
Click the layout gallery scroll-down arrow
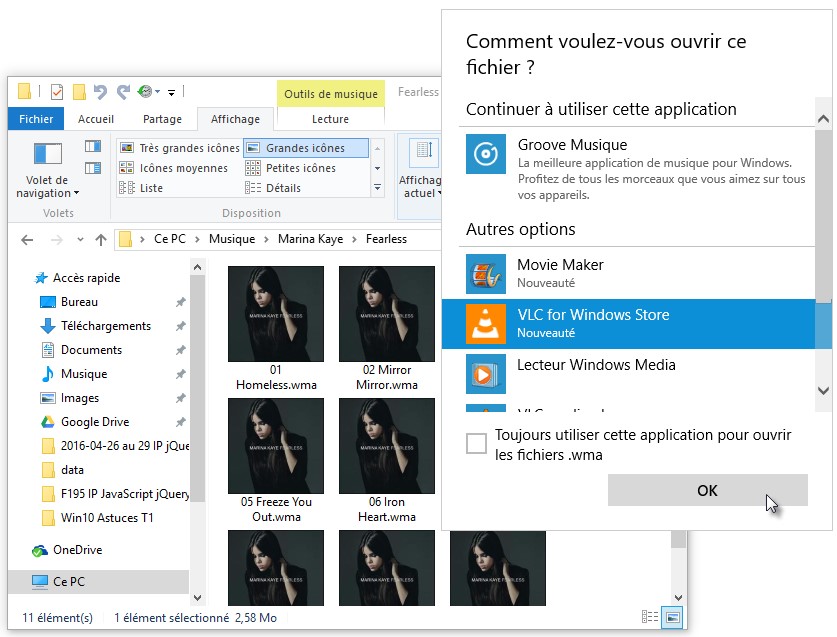(377, 168)
